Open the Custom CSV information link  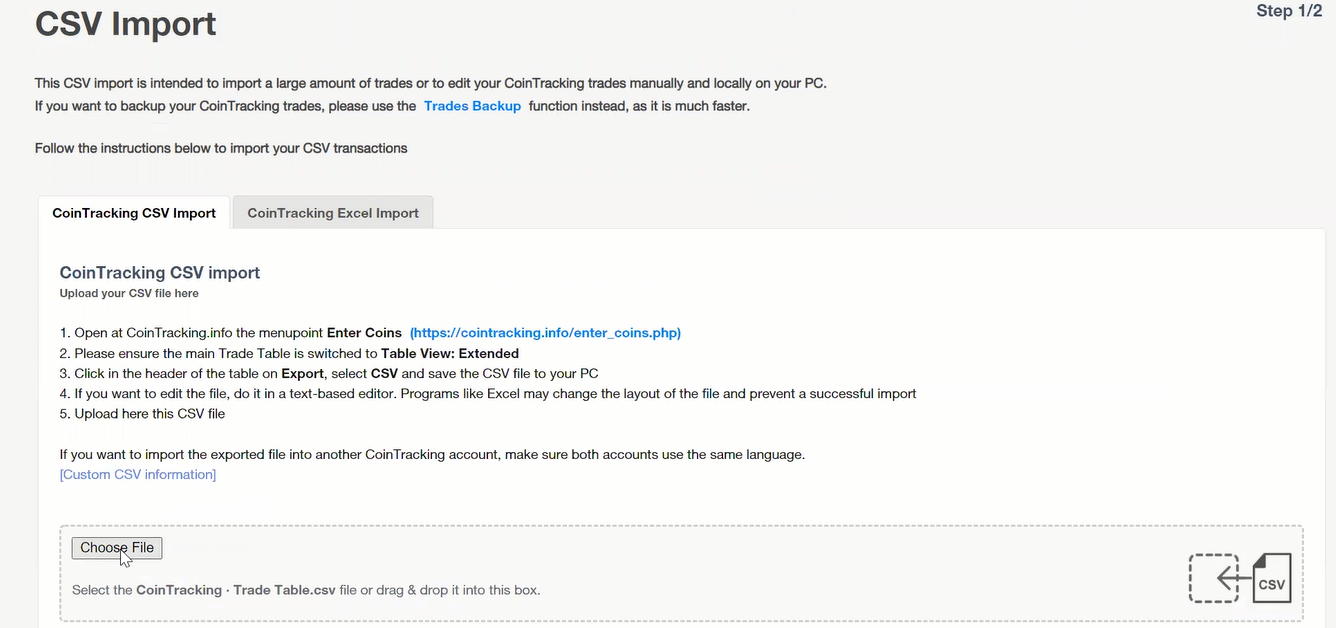(x=138, y=474)
